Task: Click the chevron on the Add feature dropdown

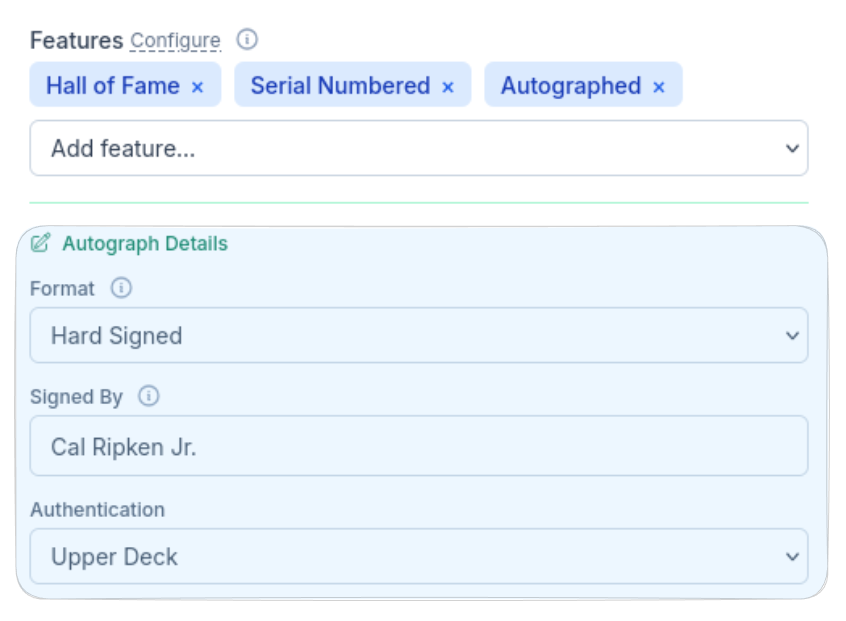Action: pos(793,147)
